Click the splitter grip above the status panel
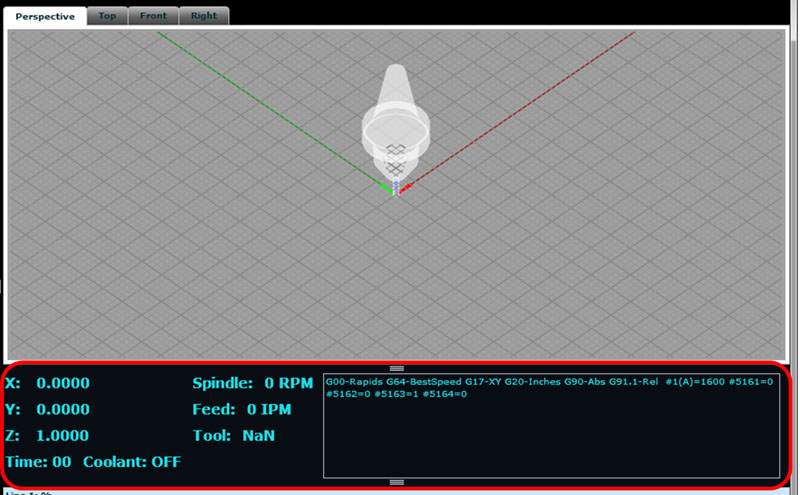Screen dimensions: 800x495 pos(397,368)
